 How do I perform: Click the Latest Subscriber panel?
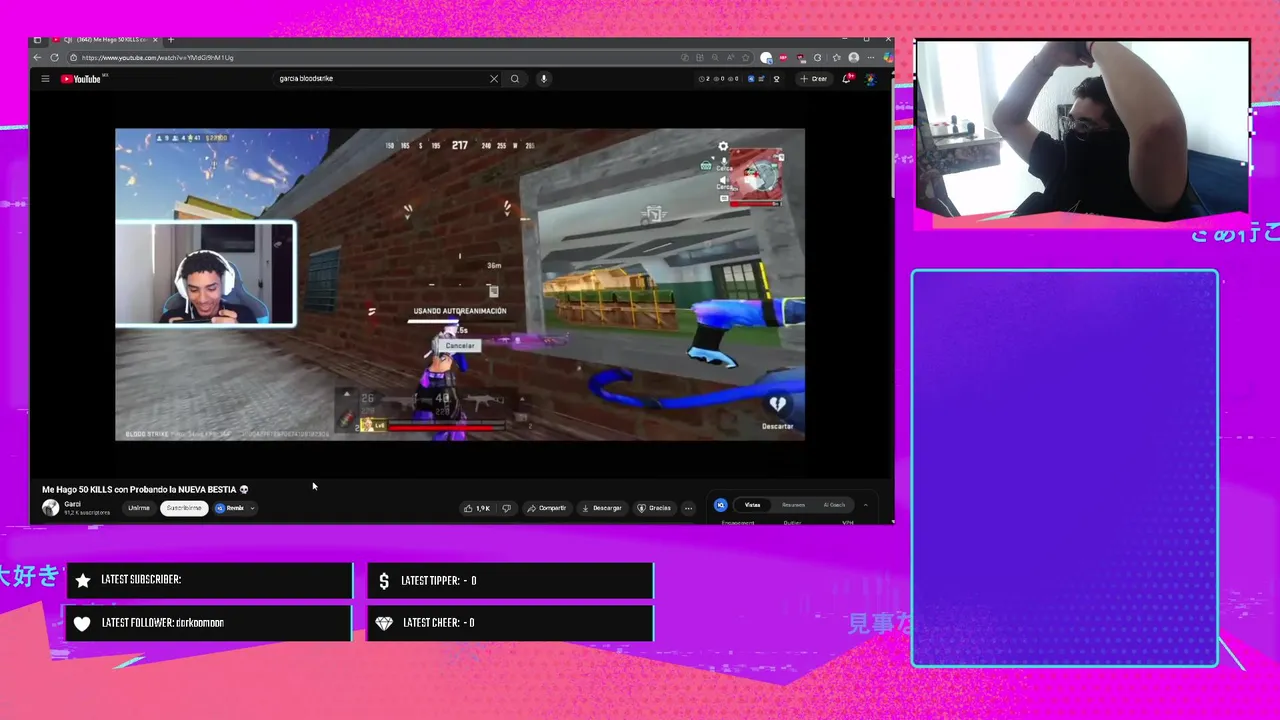tap(209, 580)
